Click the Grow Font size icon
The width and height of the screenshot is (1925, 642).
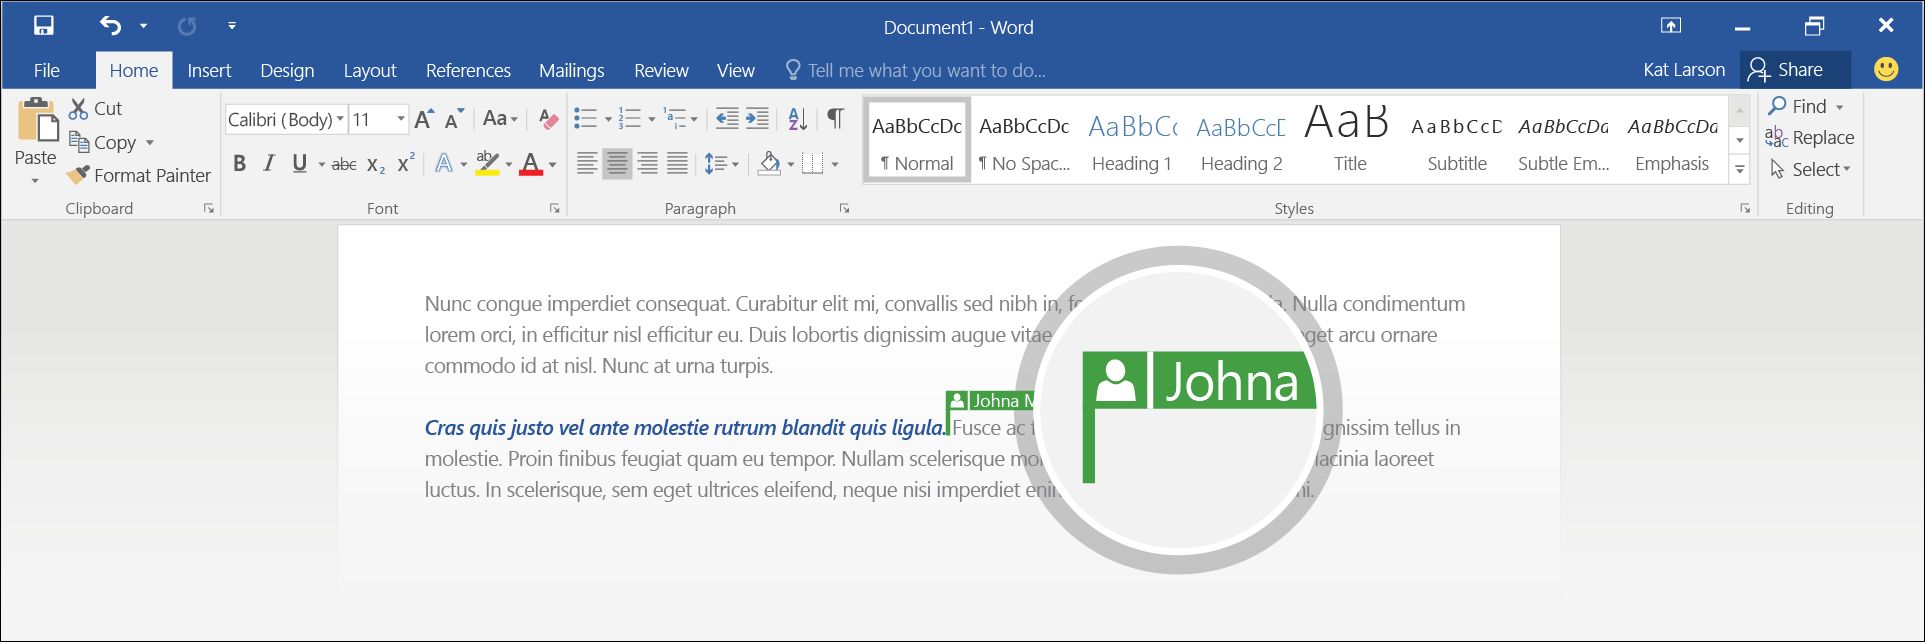pyautogui.click(x=424, y=119)
